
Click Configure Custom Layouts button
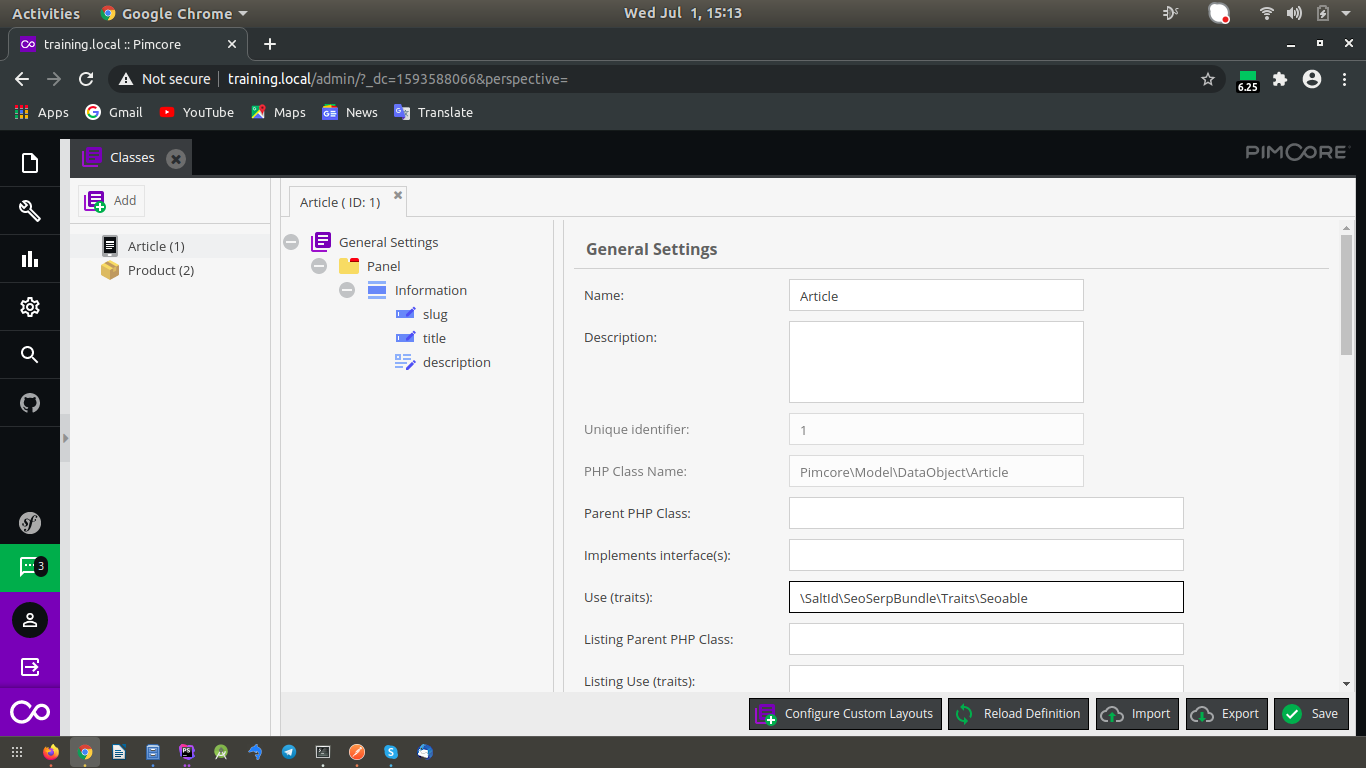845,714
